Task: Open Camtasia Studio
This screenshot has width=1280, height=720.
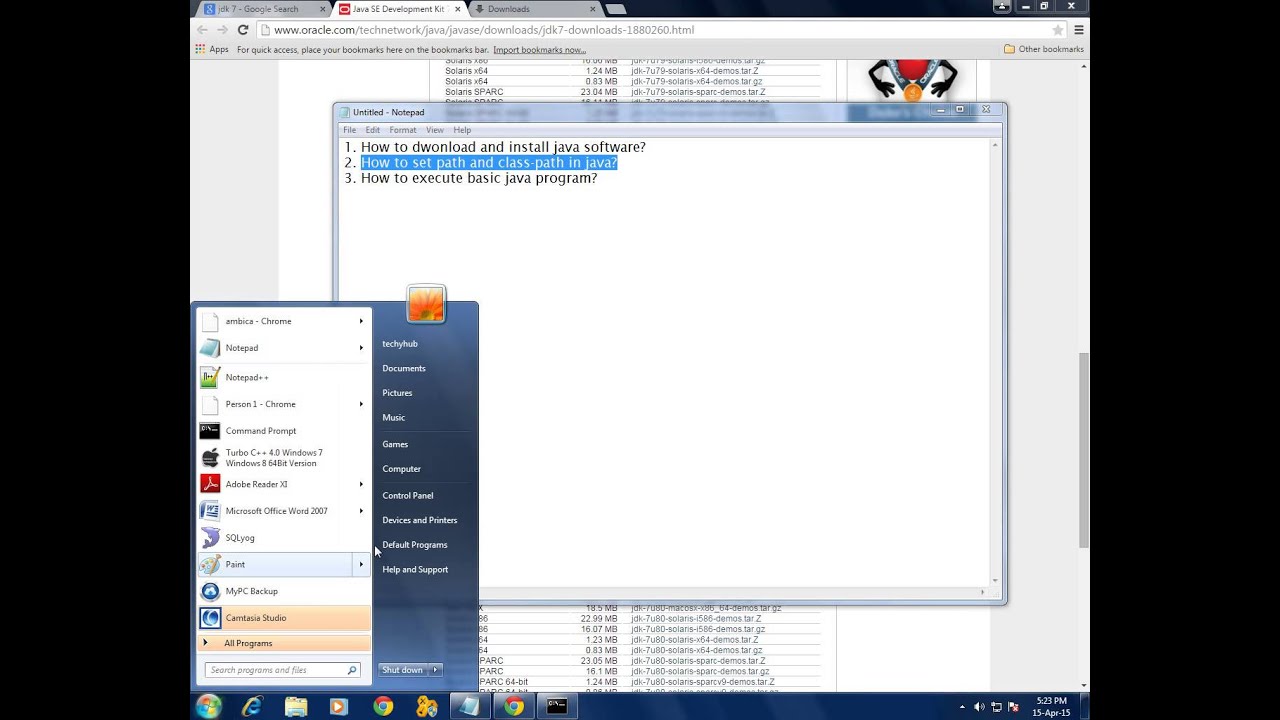Action: pyautogui.click(x=285, y=618)
